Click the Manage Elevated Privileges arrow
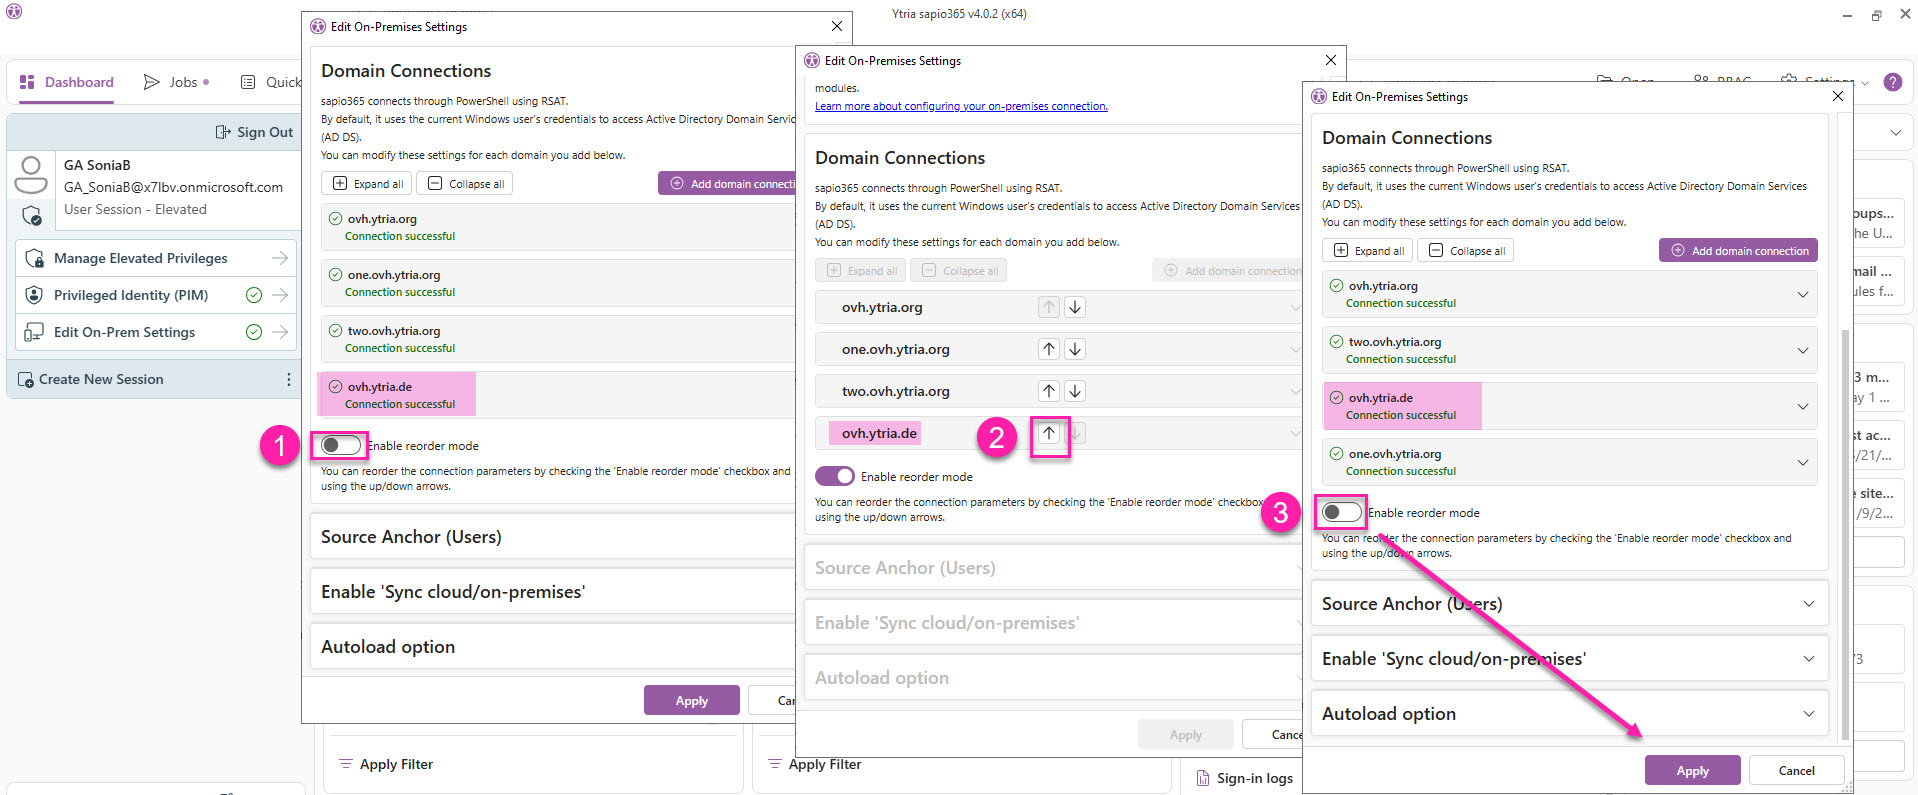1918x795 pixels. 280,258
